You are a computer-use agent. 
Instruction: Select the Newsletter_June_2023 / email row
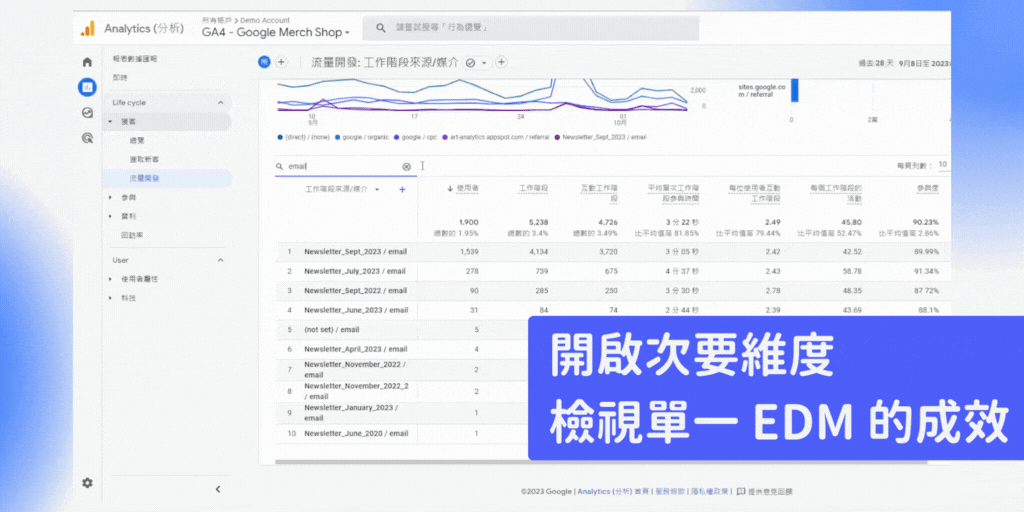point(613,310)
